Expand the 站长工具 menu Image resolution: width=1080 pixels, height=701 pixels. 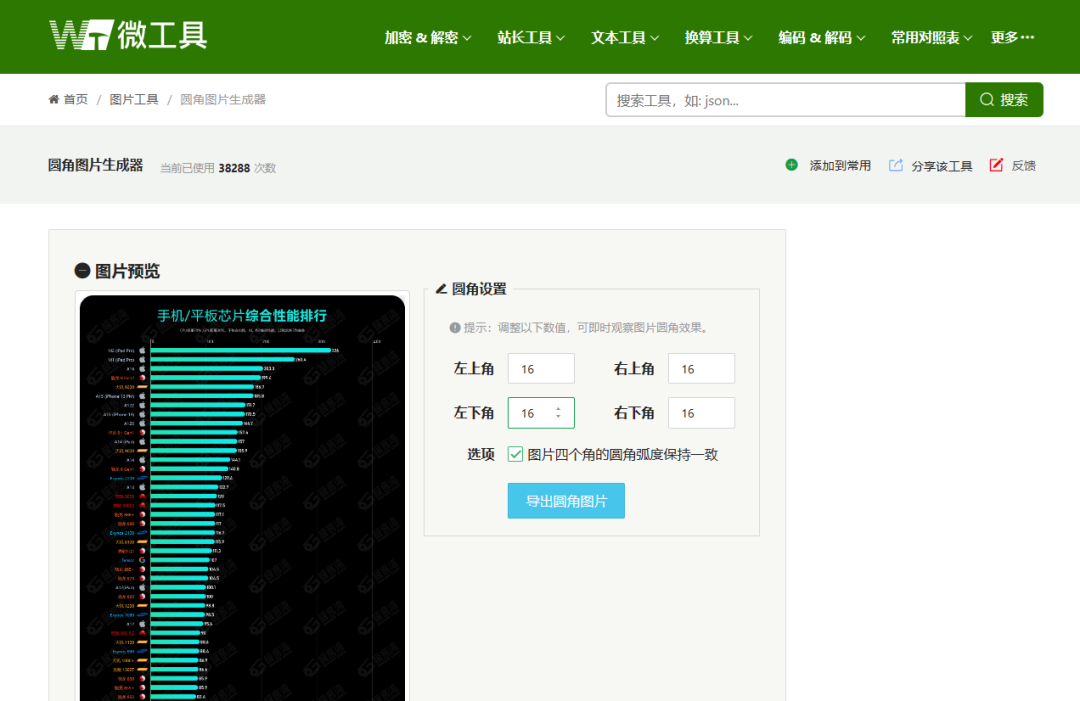(x=531, y=38)
